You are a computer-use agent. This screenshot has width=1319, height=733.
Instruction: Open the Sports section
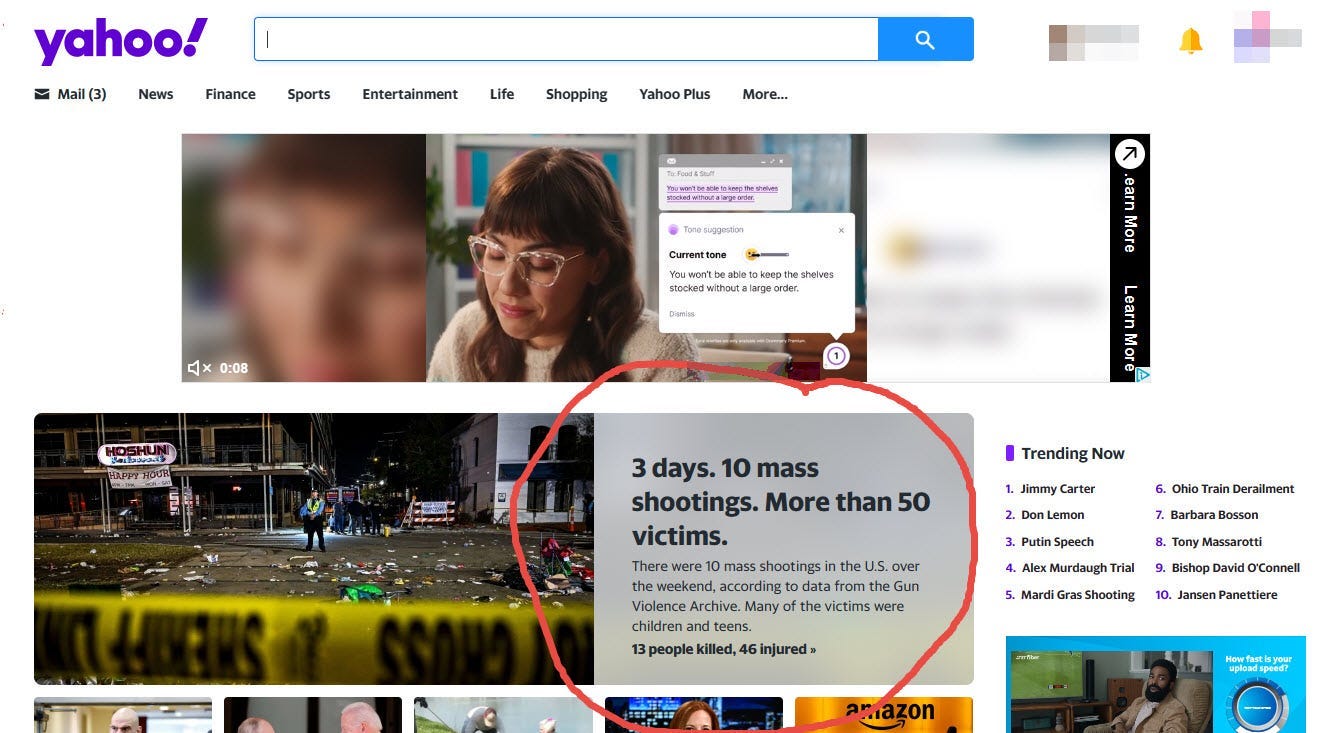click(x=308, y=94)
